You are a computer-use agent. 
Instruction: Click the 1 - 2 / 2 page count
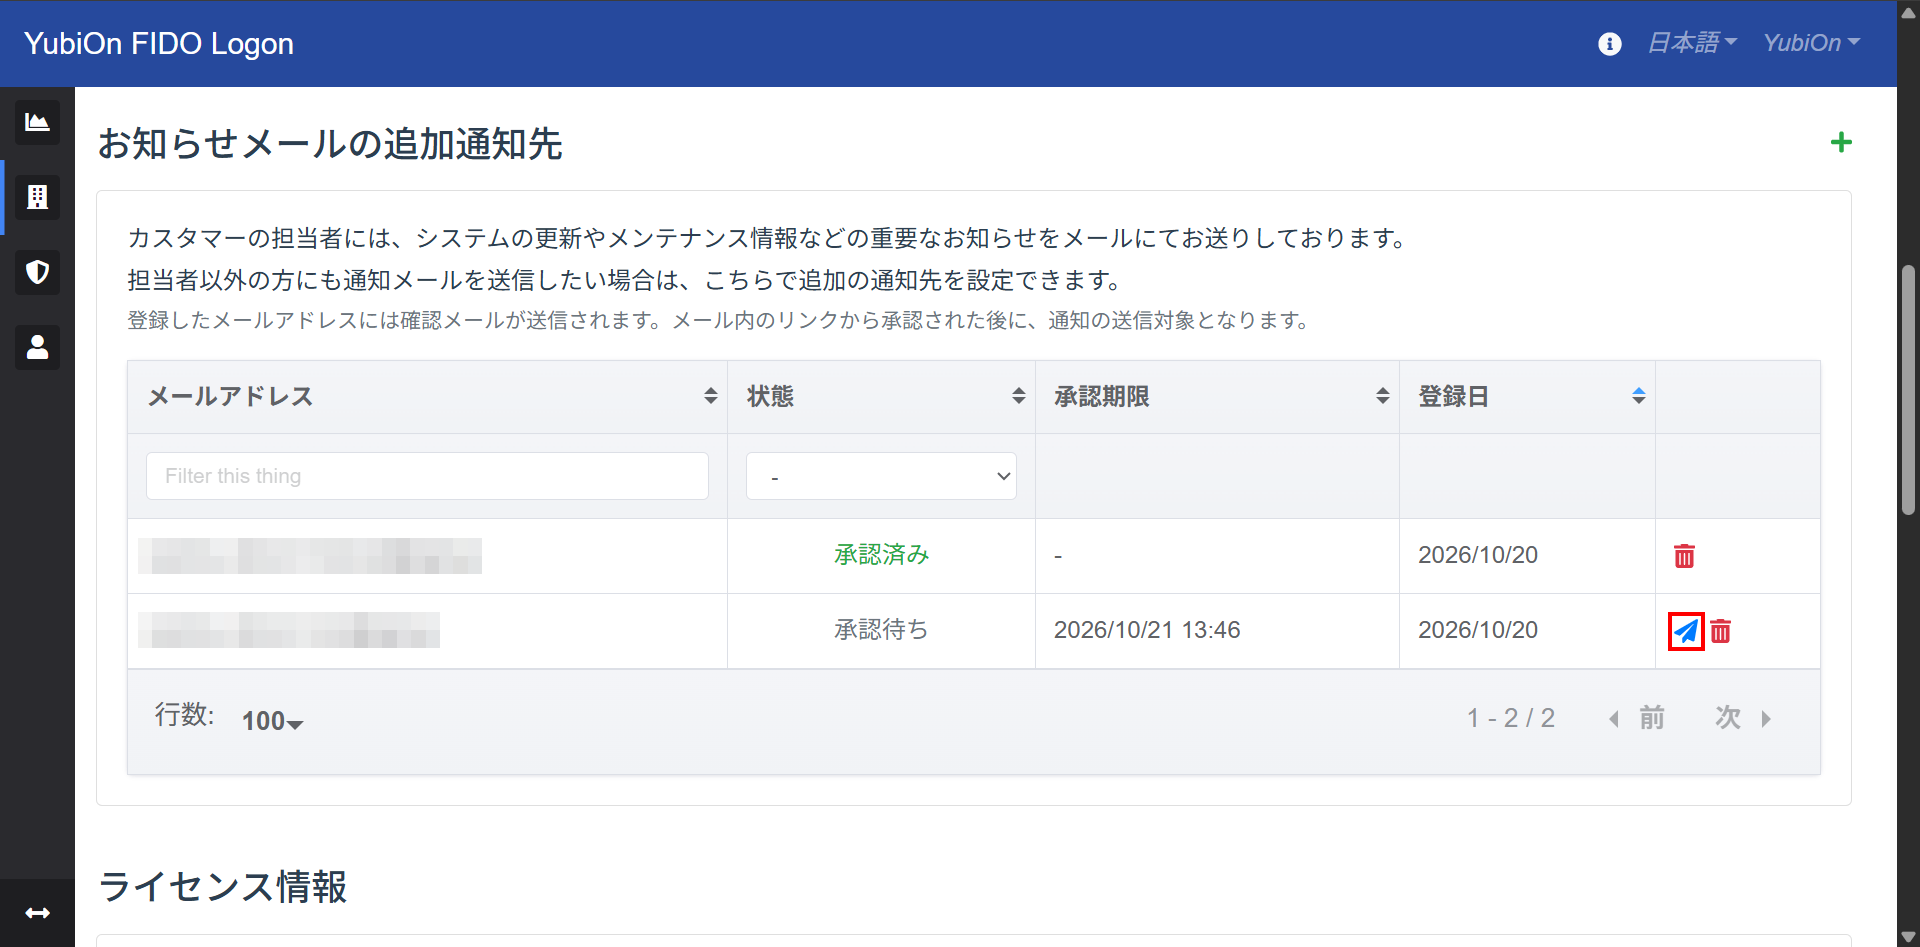click(x=1510, y=718)
